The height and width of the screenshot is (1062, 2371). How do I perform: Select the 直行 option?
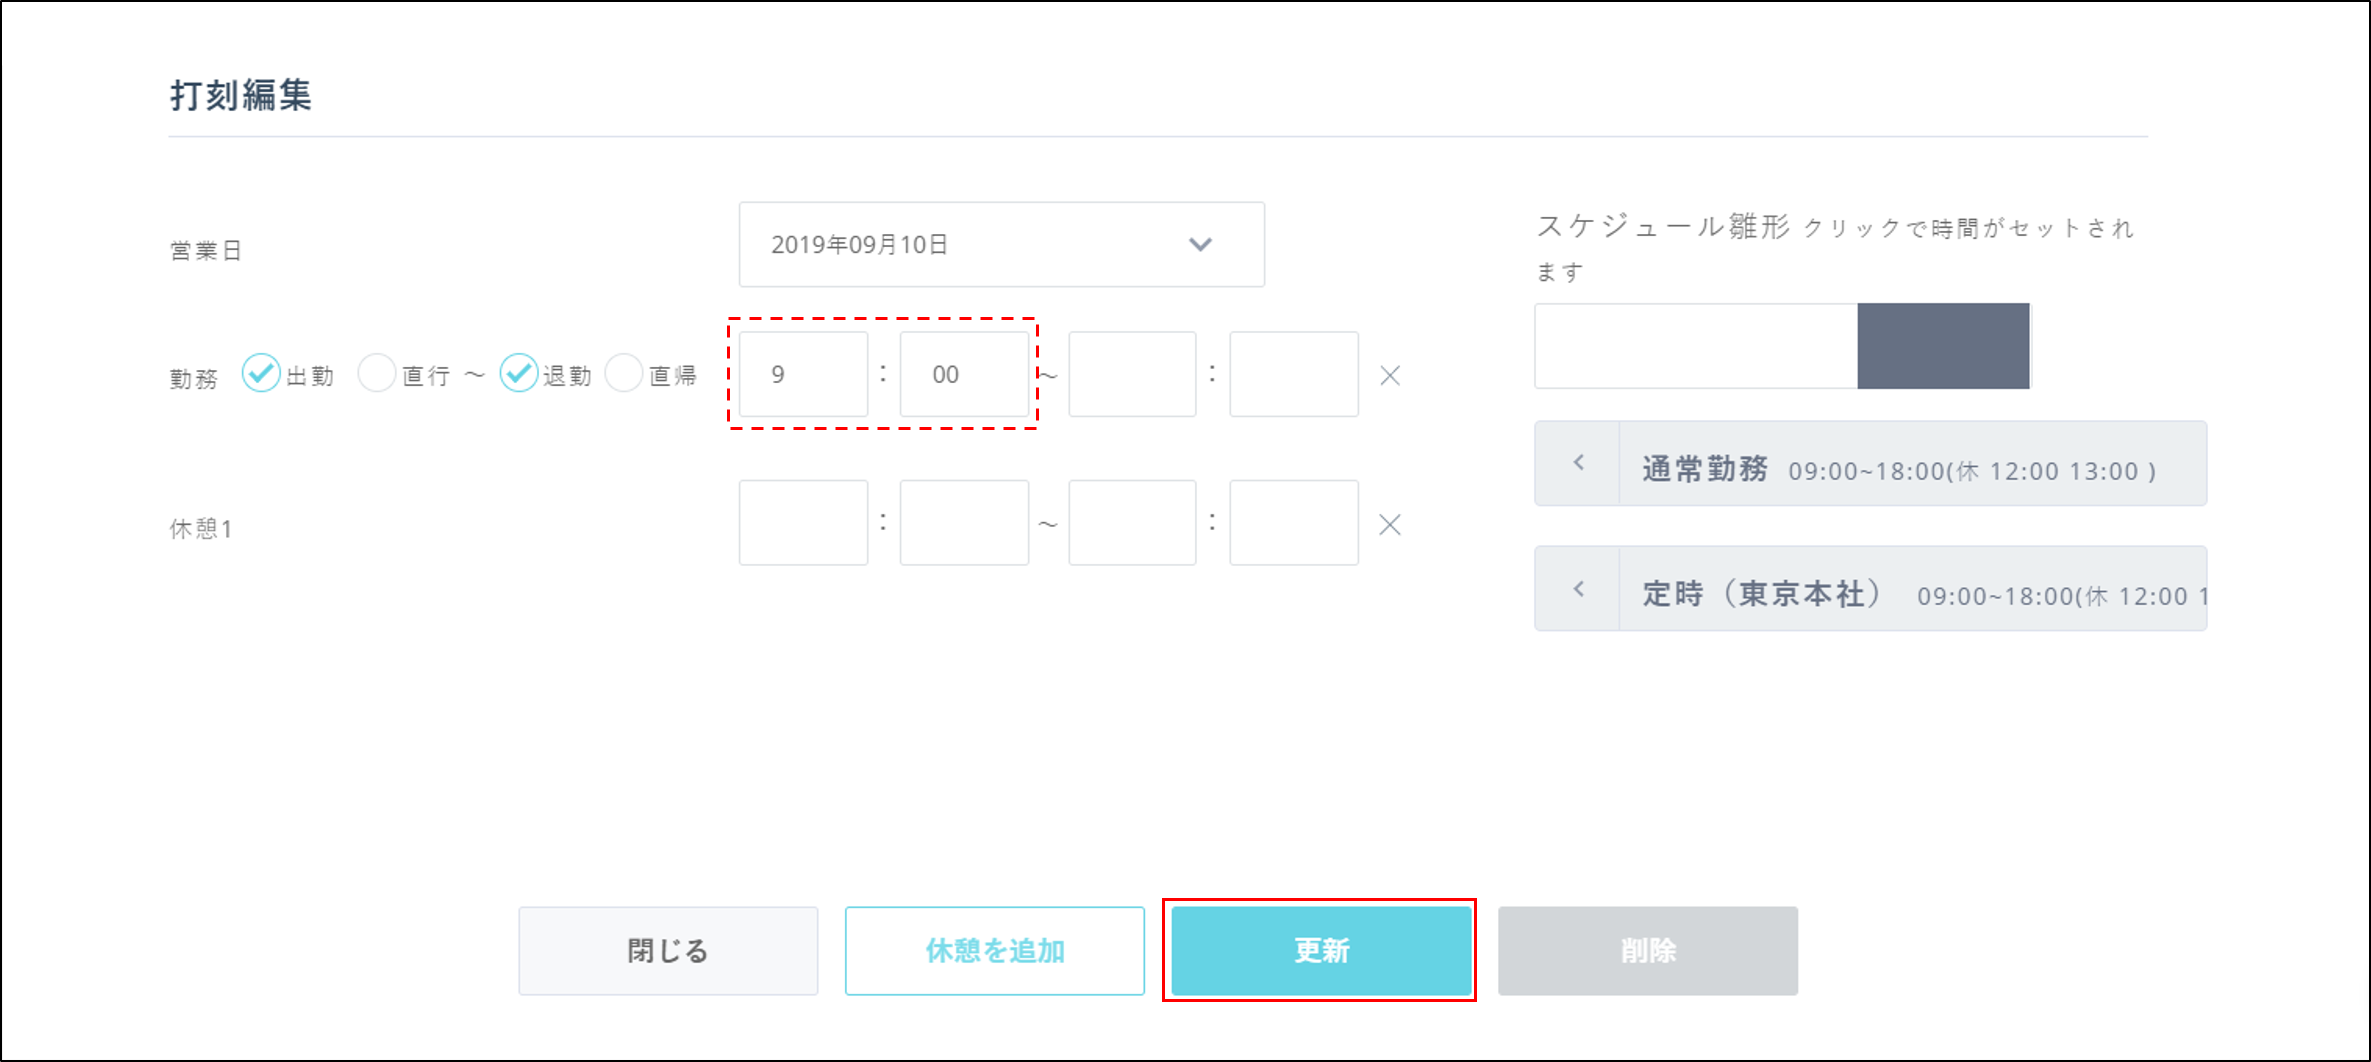tap(377, 374)
